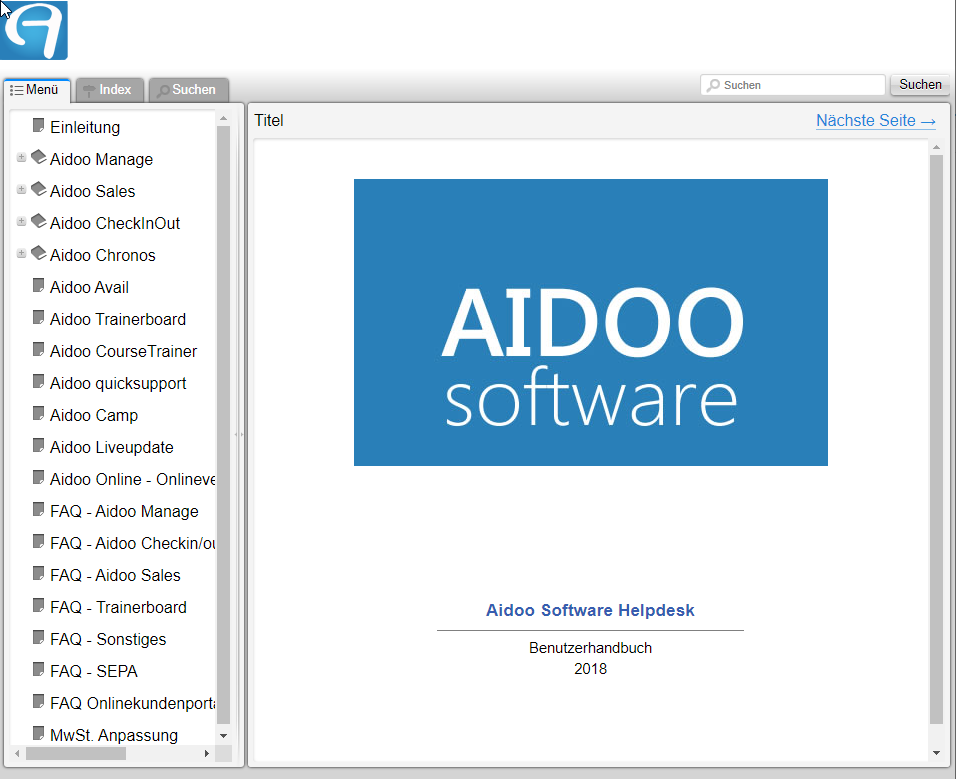This screenshot has width=956, height=779.
Task: Click the page icon beside FAQ - Trainerboard
Action: point(38,605)
